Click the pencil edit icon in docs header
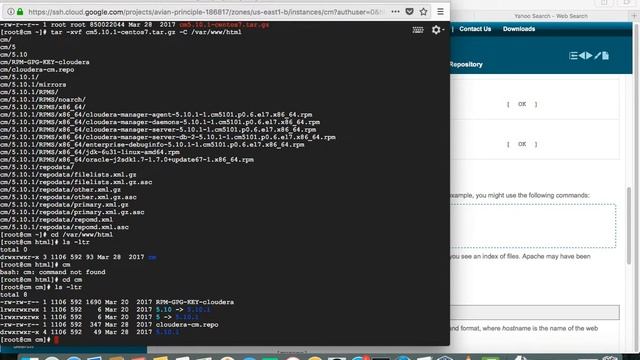 click(598, 56)
